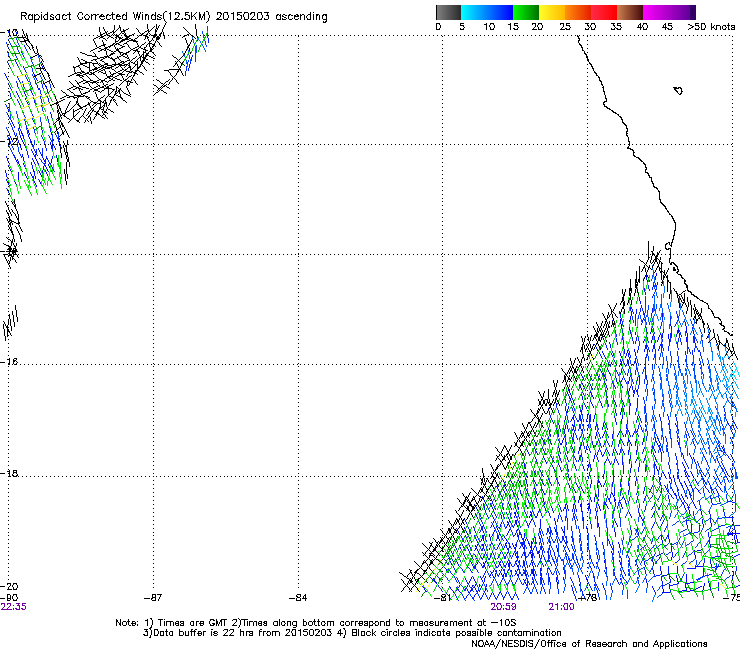Click the '>50 knots' legend label
The width and height of the screenshot is (740, 650).
click(x=711, y=27)
